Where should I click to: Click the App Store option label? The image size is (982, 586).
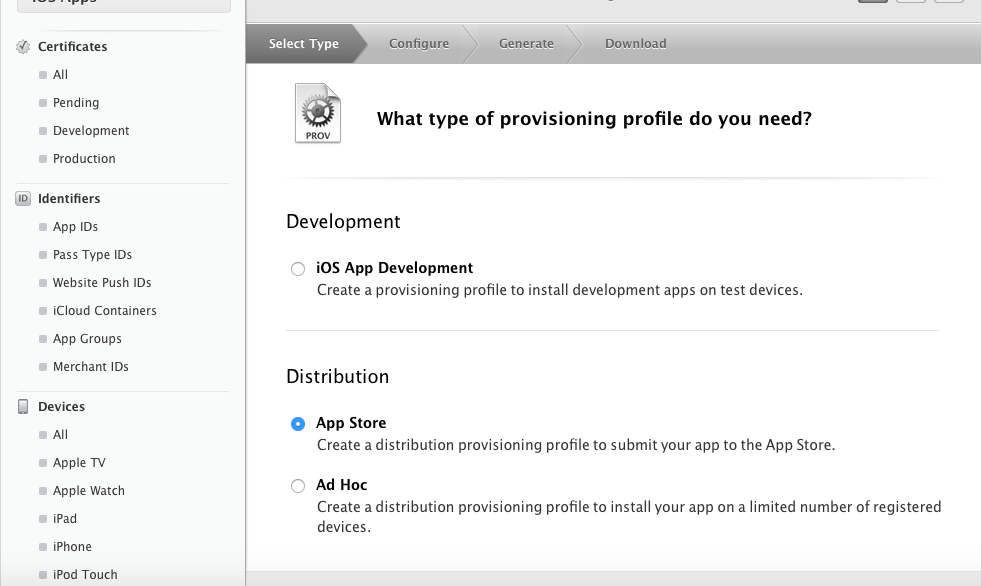[x=351, y=423]
